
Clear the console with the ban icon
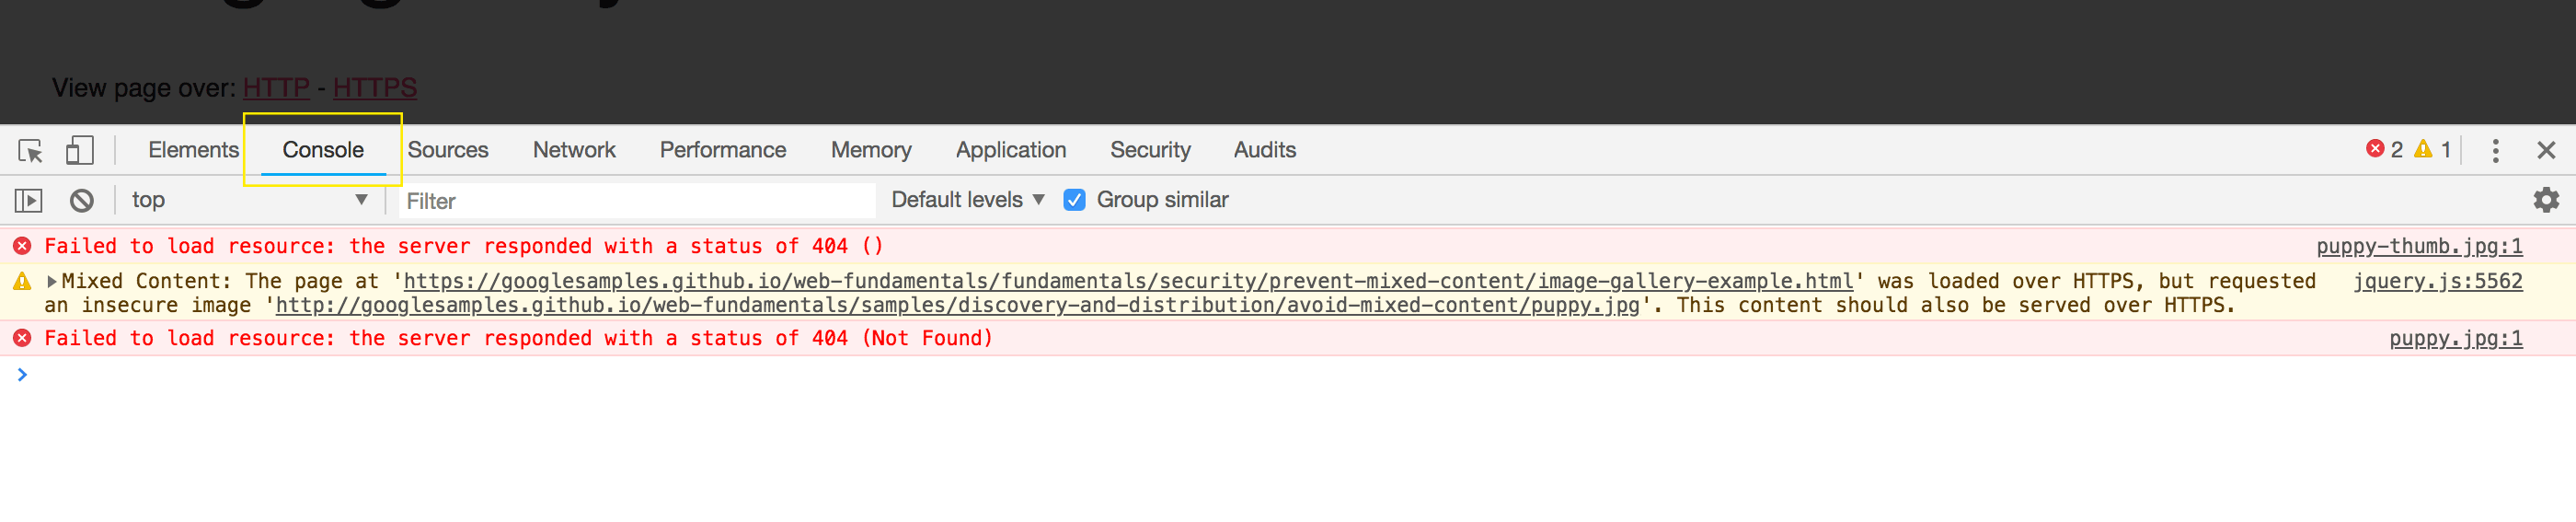pos(82,201)
